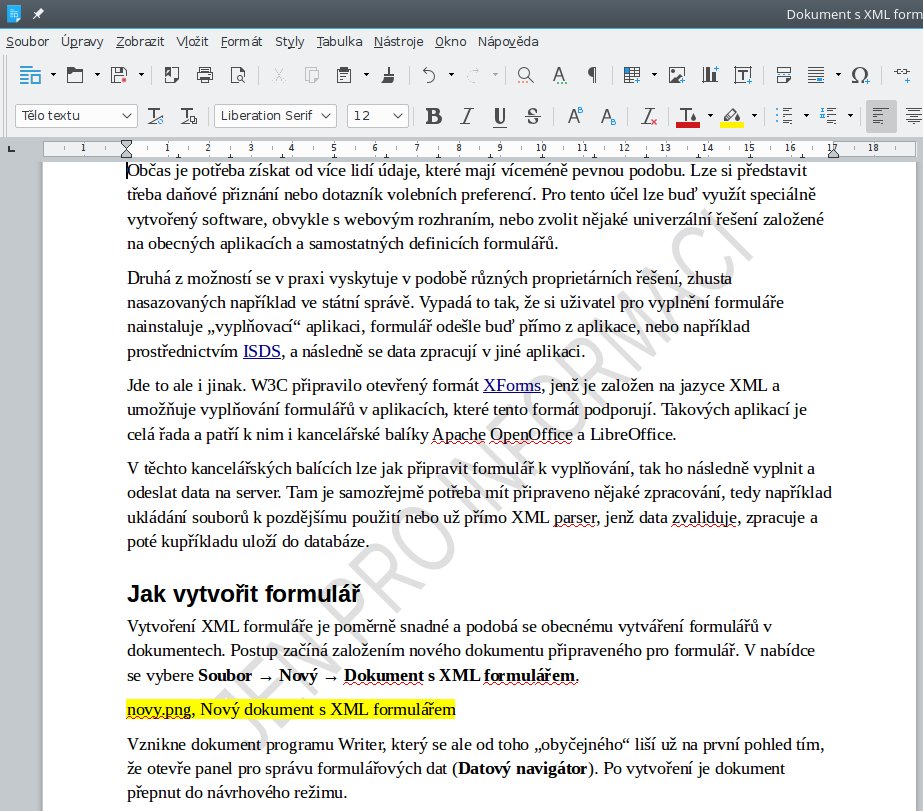Expand the Insert Table dropdown arrow
Viewport: 923px width, 811px height.
[654, 75]
